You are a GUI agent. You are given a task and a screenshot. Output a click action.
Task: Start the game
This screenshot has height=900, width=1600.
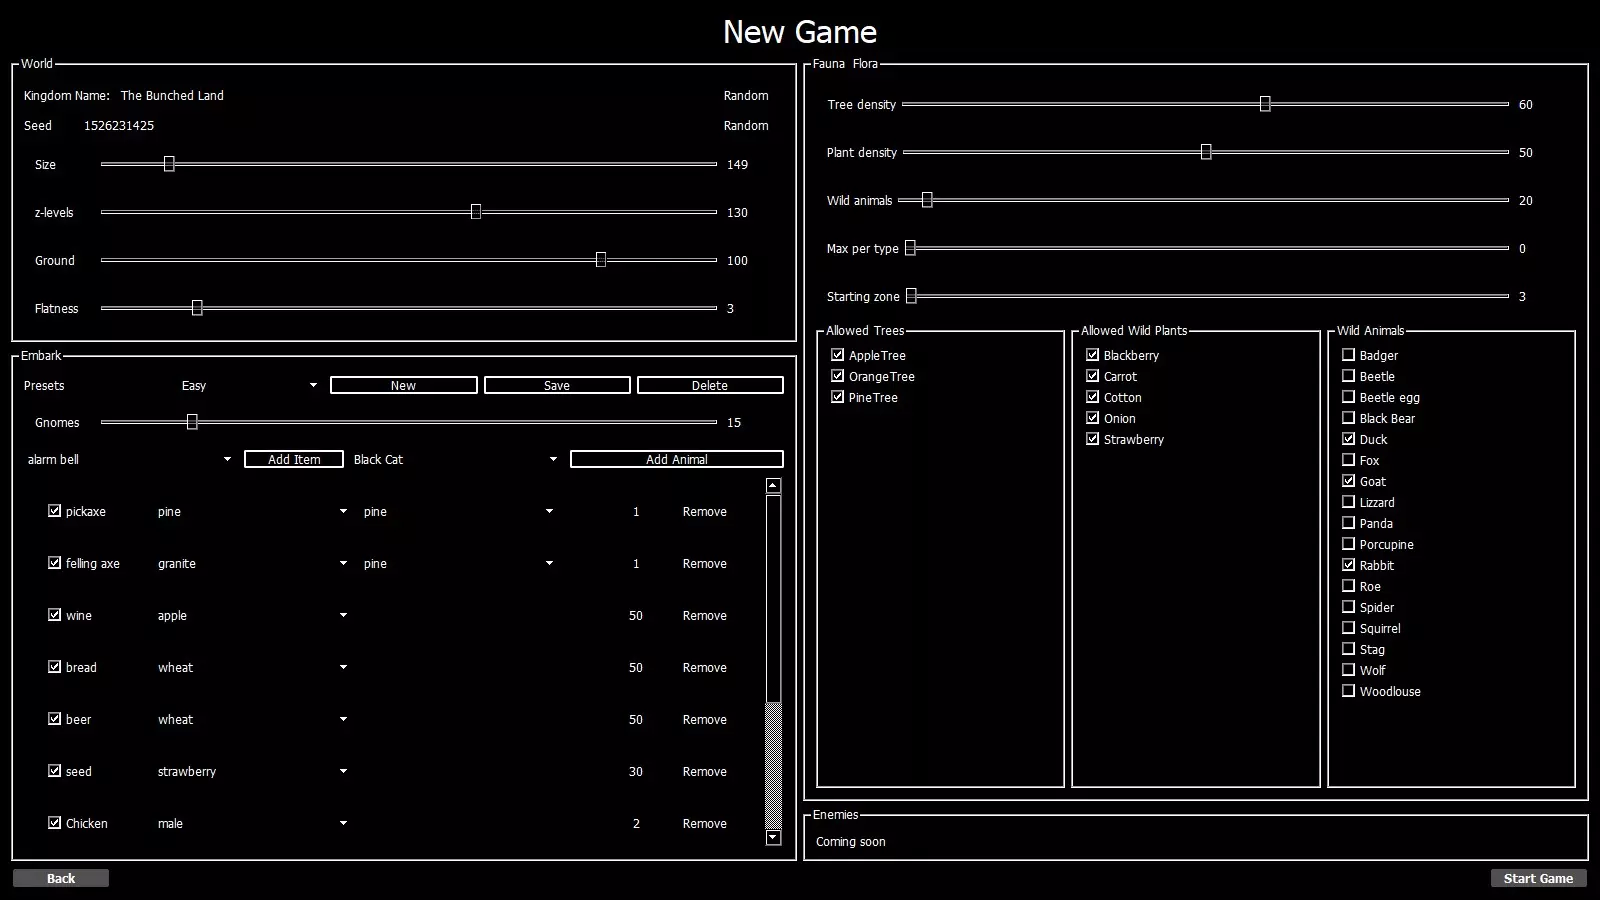[x=1538, y=878]
